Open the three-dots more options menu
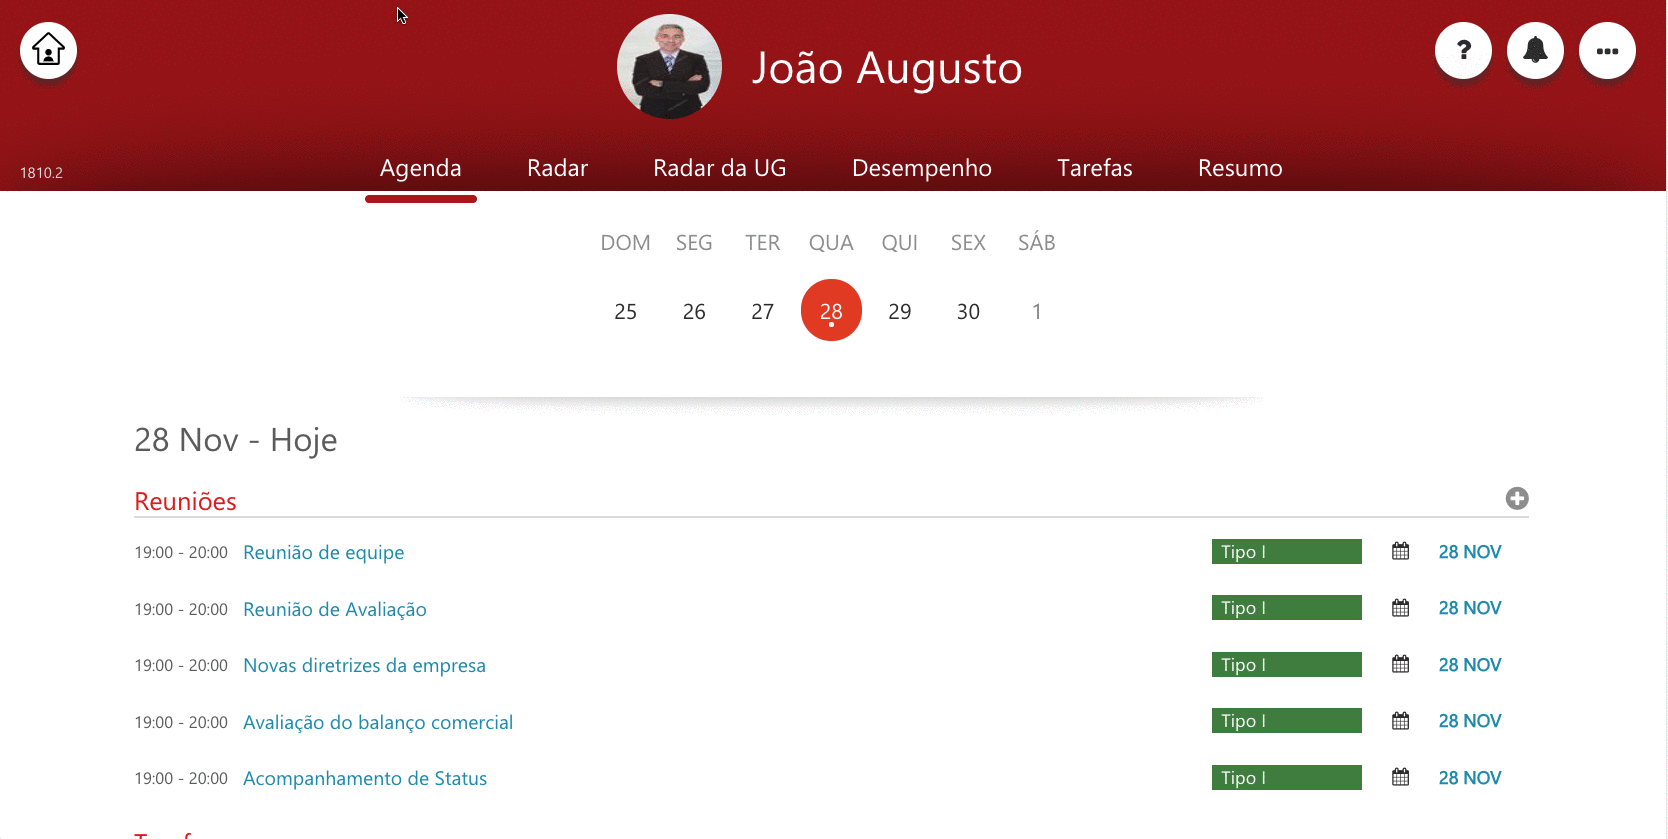The height and width of the screenshot is (839, 1668). [1607, 50]
